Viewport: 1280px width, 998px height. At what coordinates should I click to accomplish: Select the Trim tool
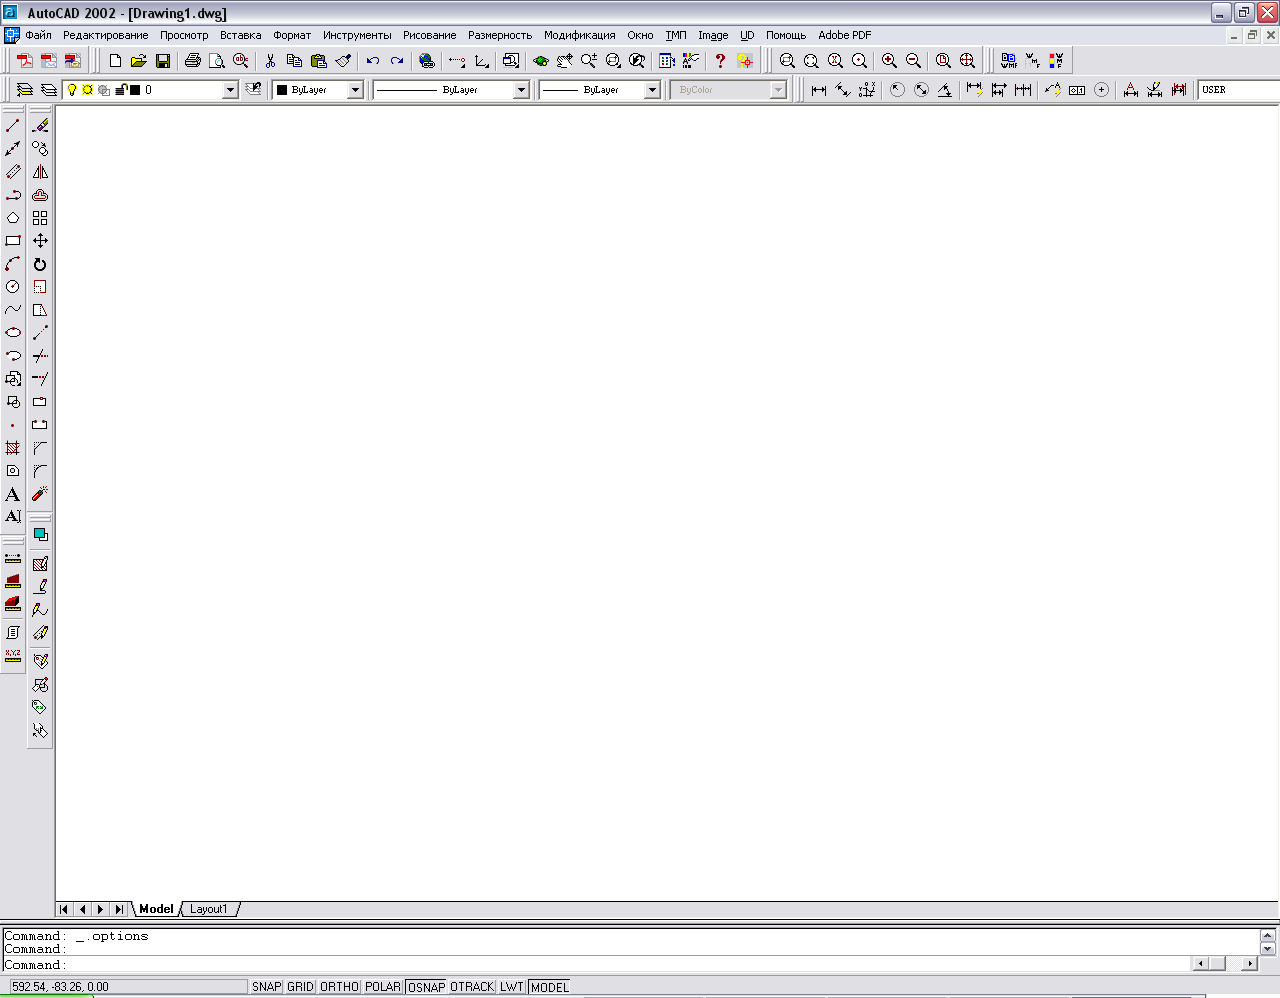[x=40, y=356]
